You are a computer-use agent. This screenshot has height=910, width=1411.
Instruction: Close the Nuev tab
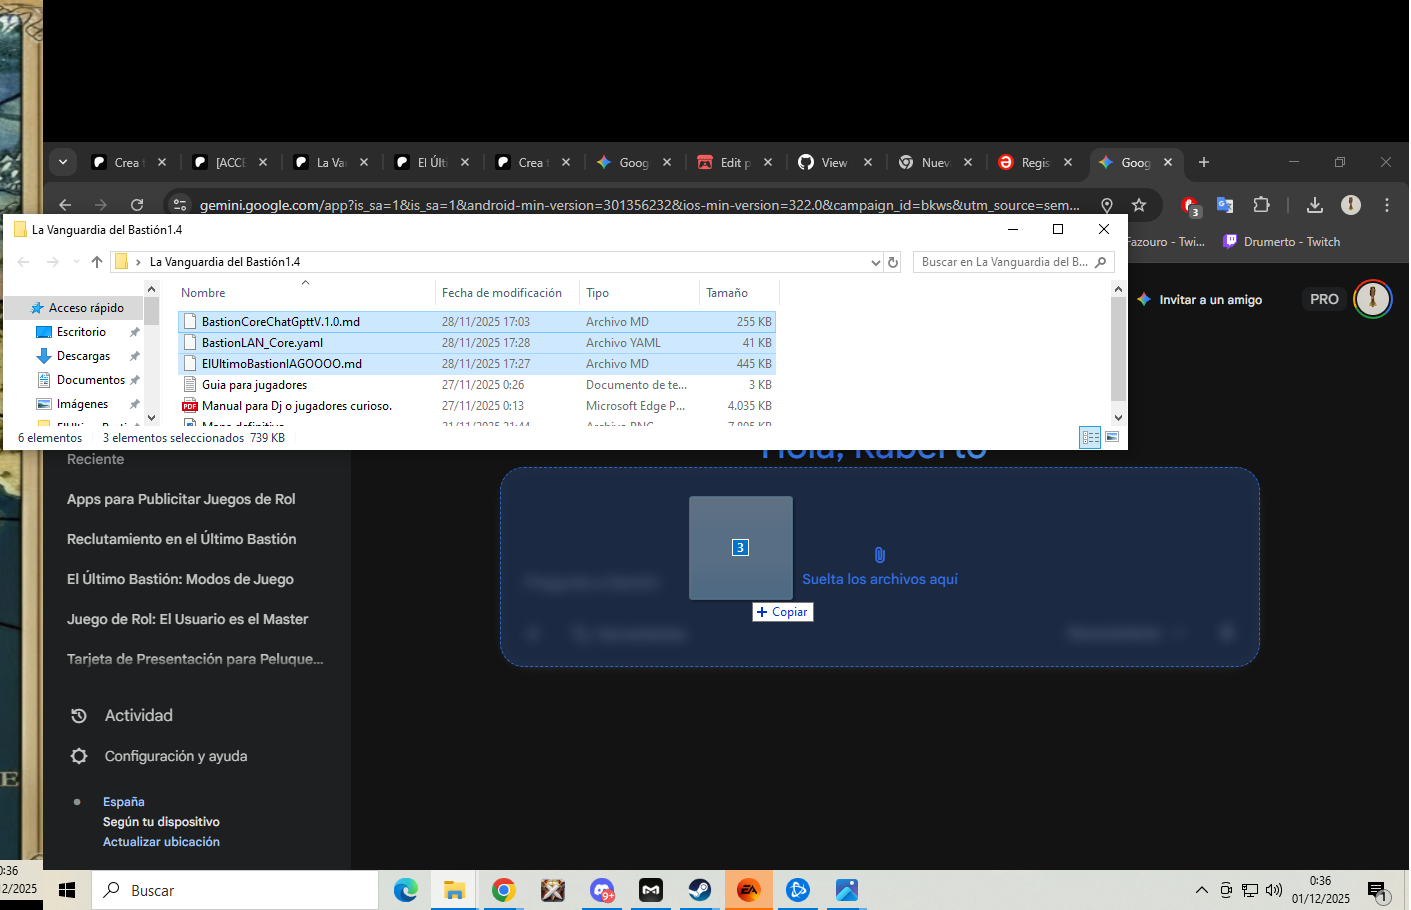pos(968,162)
